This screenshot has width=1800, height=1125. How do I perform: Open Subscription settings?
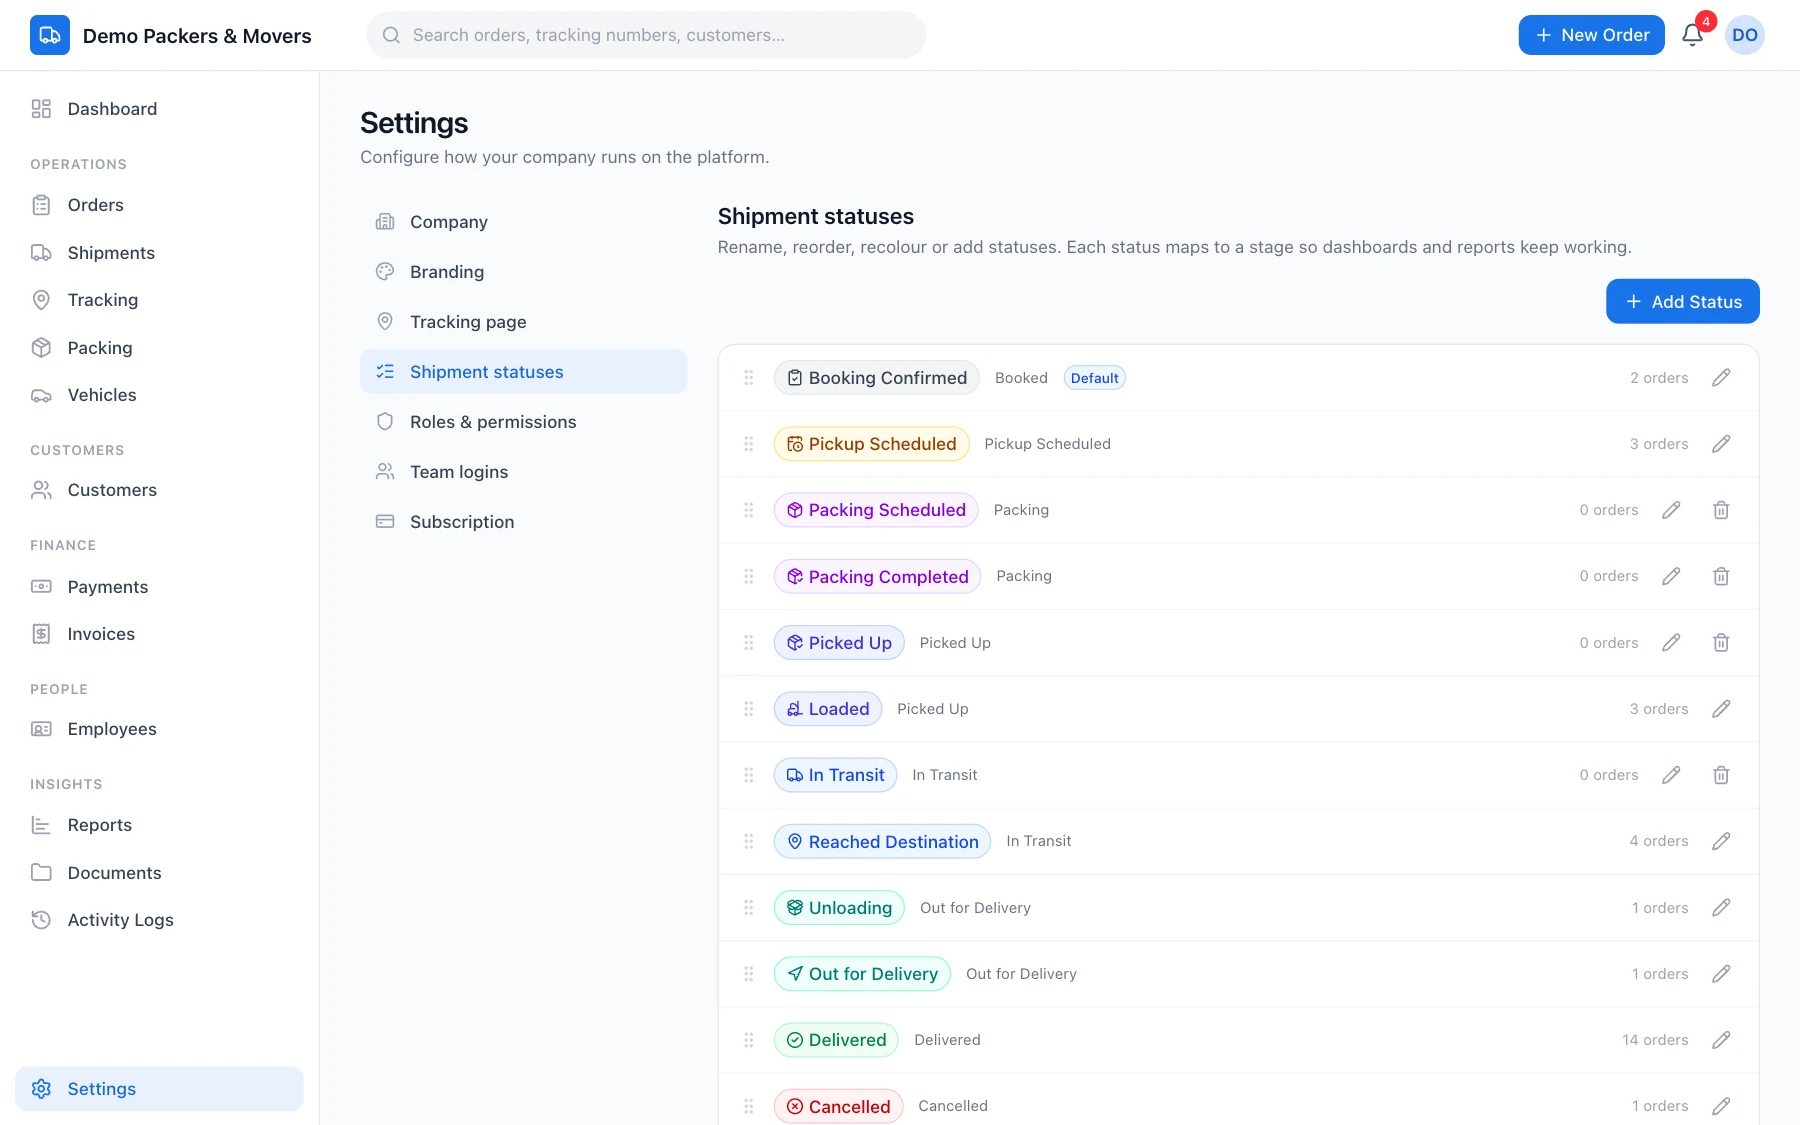coord(523,522)
